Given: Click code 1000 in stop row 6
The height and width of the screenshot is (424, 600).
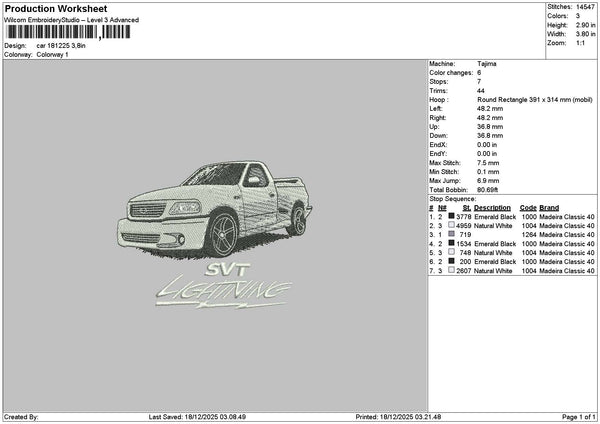Looking at the screenshot, I should coord(529,262).
